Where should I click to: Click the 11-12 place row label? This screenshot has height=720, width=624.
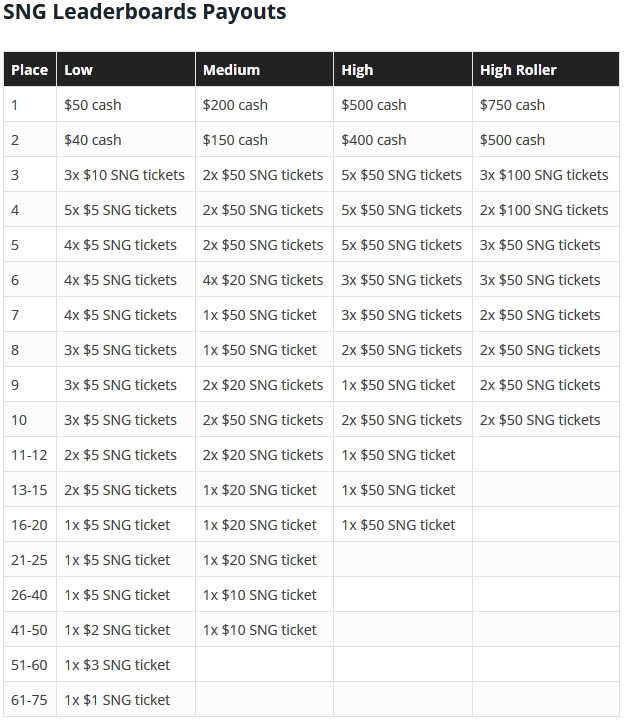point(30,455)
